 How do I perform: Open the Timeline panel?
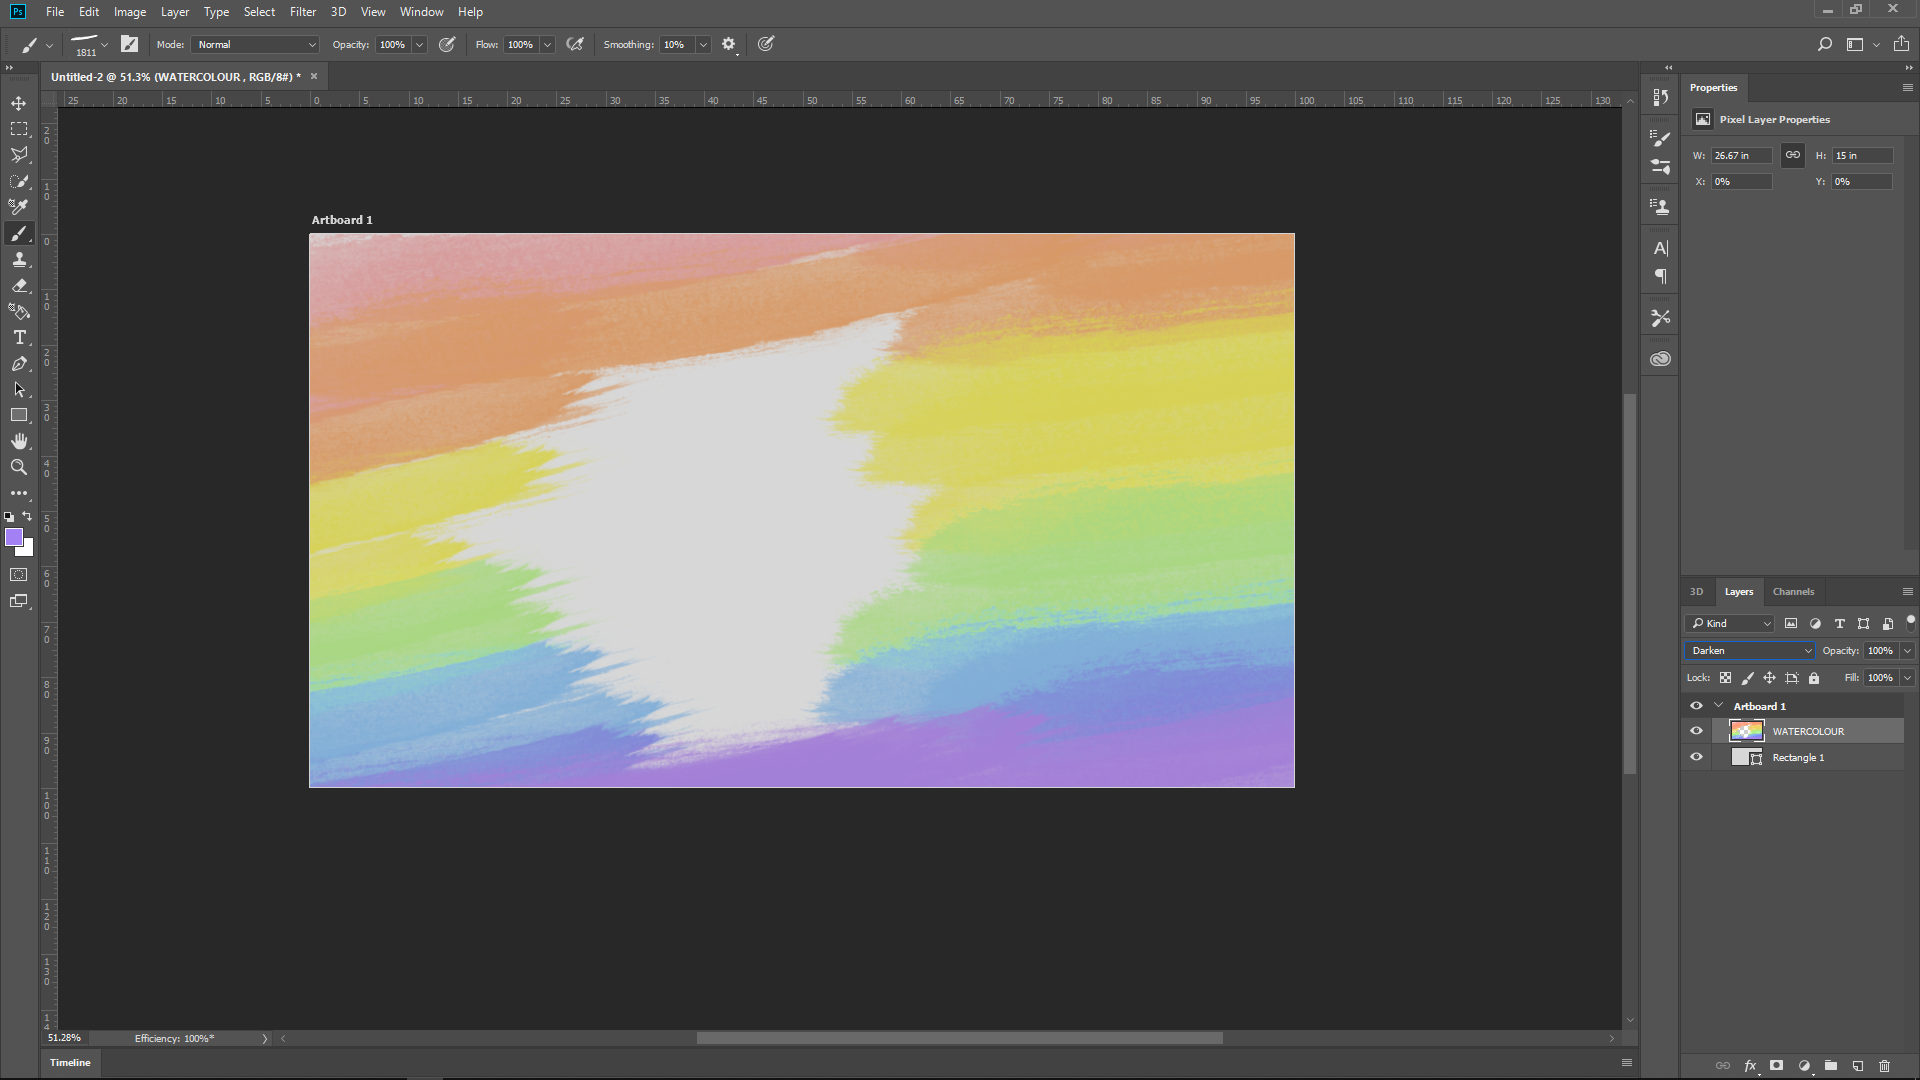pos(70,1063)
